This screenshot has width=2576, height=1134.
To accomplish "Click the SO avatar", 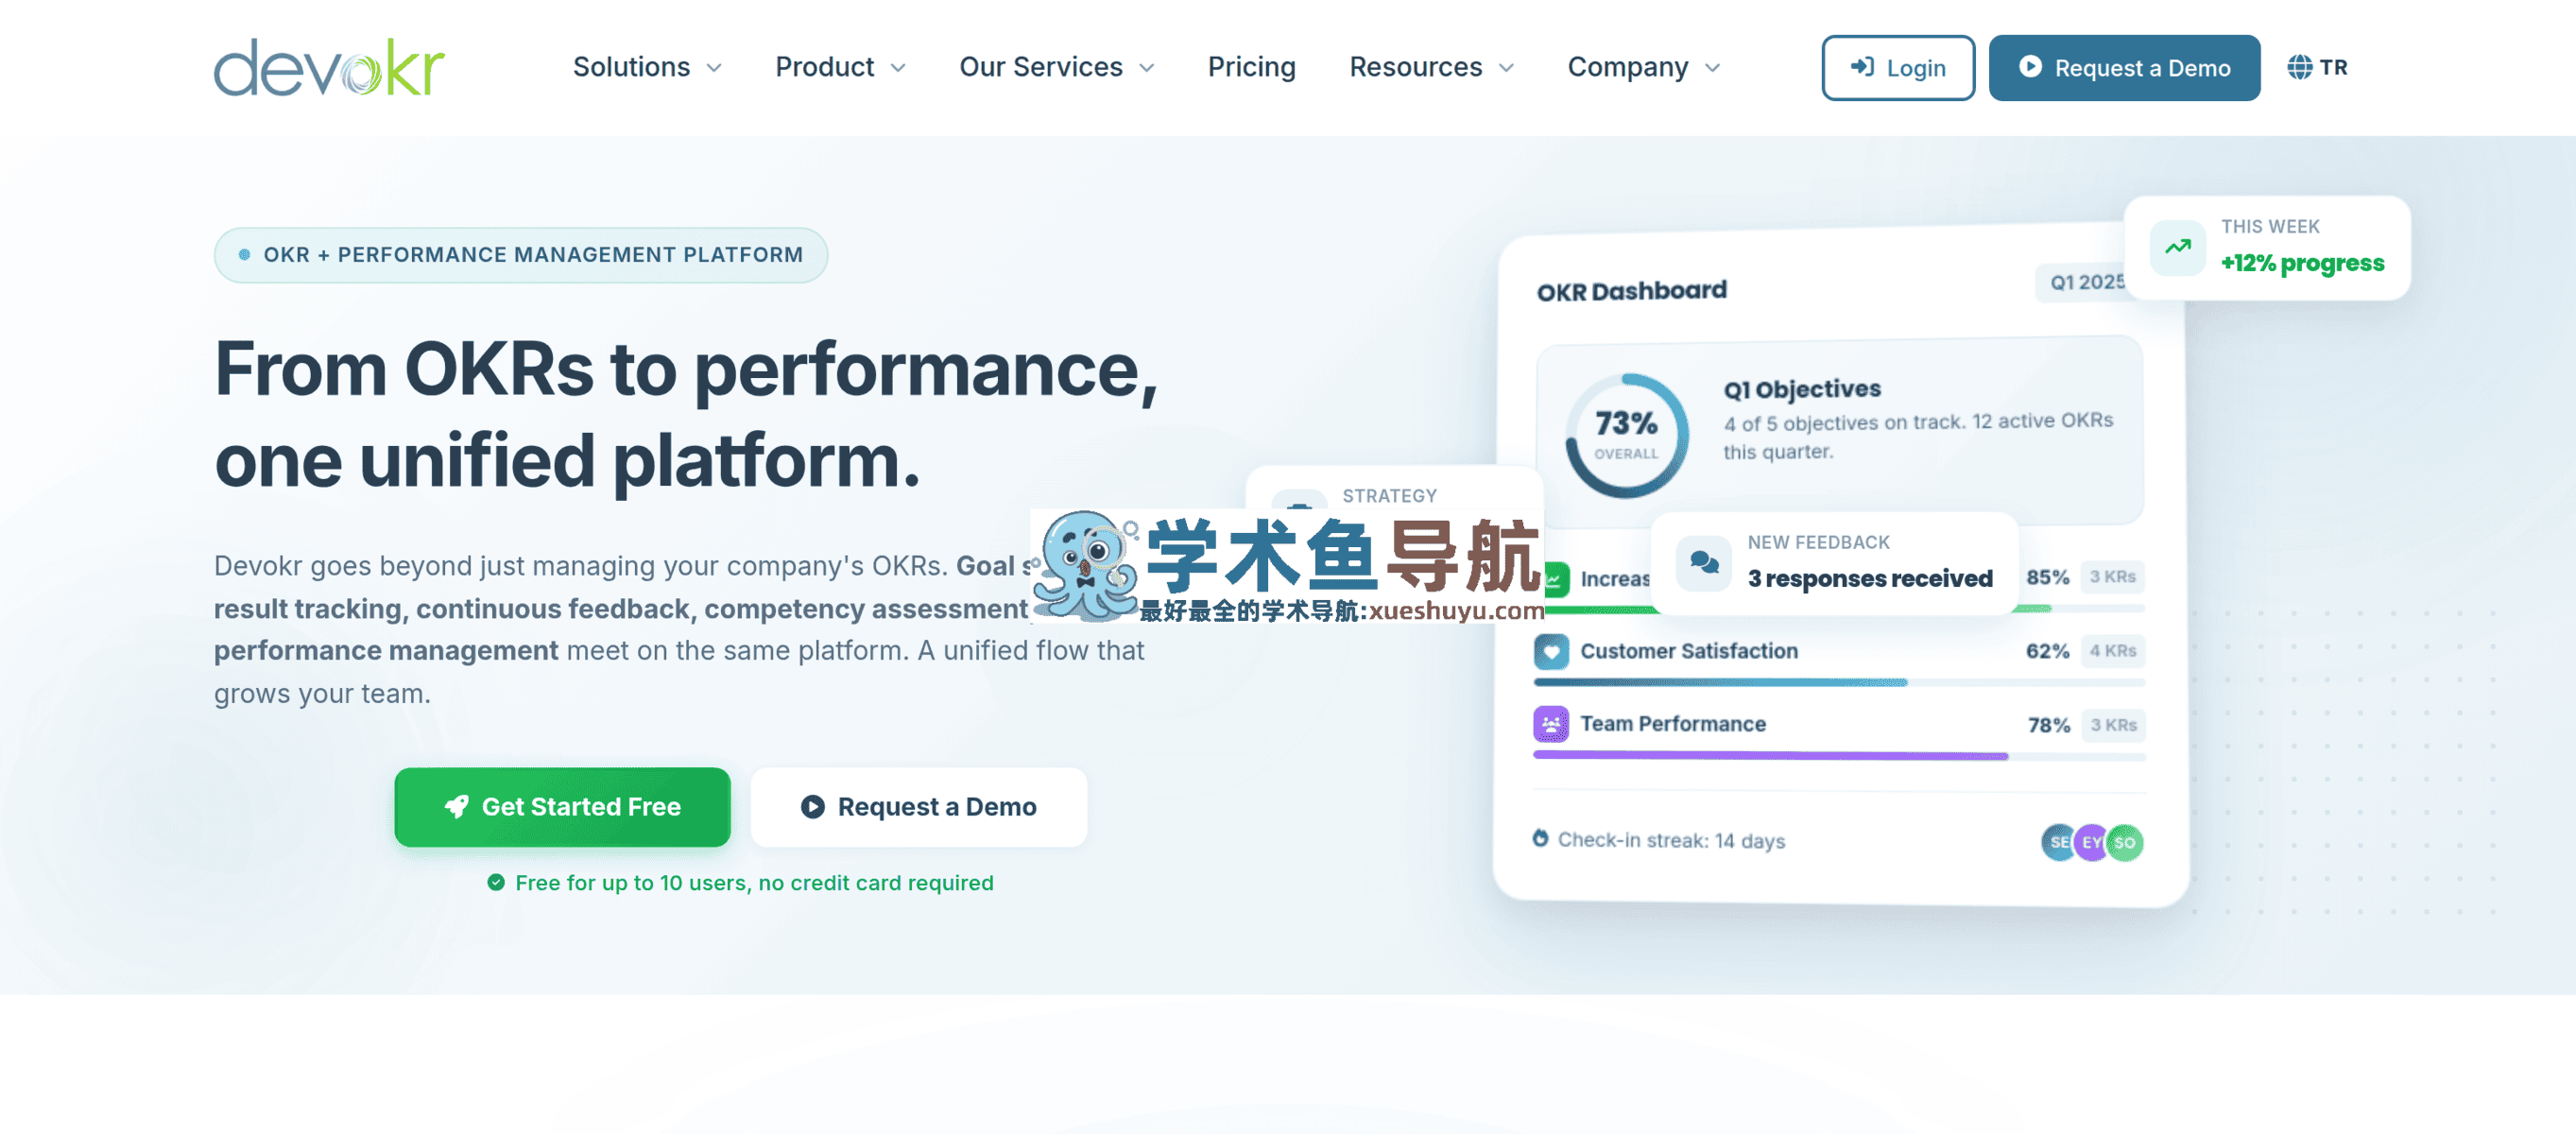I will pyautogui.click(x=2125, y=842).
